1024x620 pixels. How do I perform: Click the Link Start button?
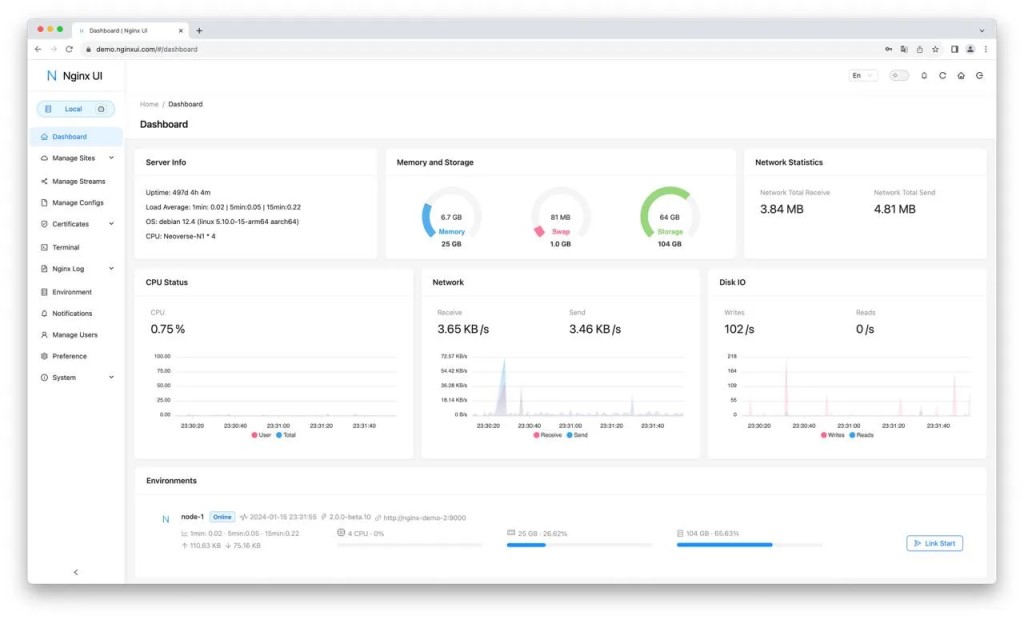(x=934, y=543)
